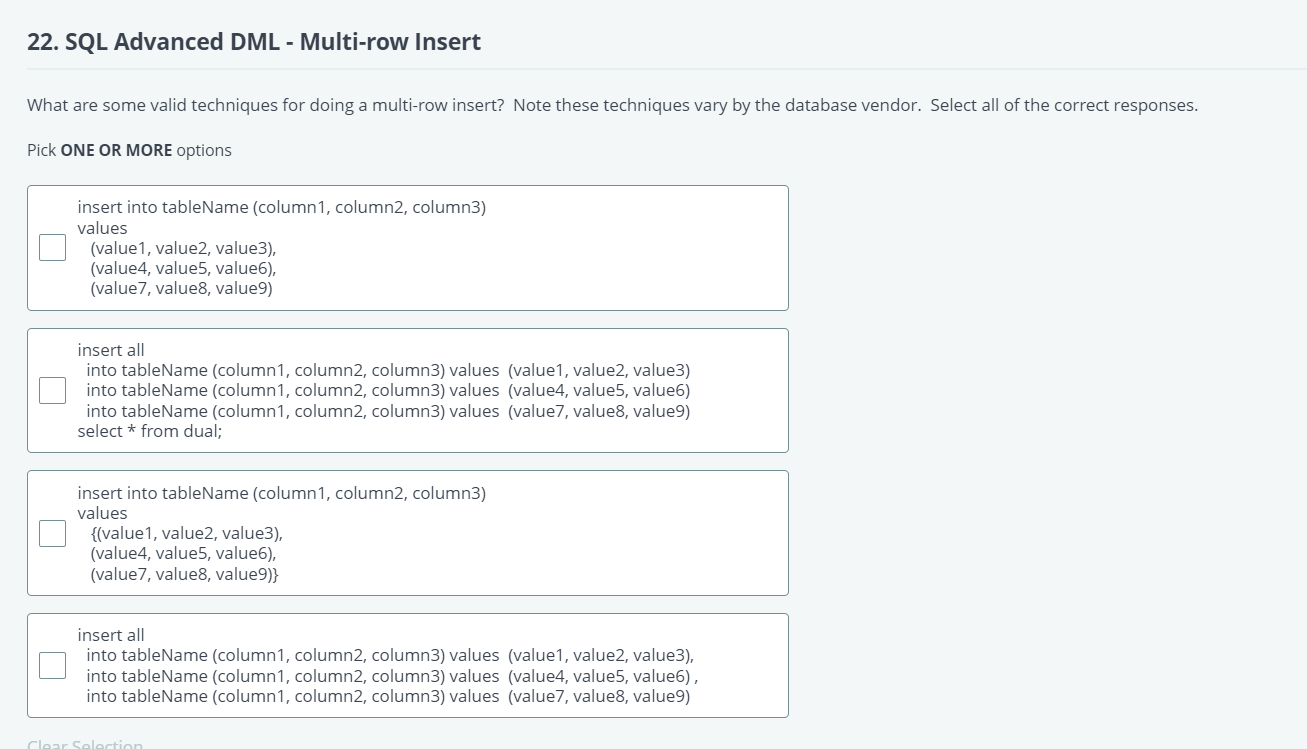
Task: Click 'insert into tableName' line in the third card
Action: 281,493
